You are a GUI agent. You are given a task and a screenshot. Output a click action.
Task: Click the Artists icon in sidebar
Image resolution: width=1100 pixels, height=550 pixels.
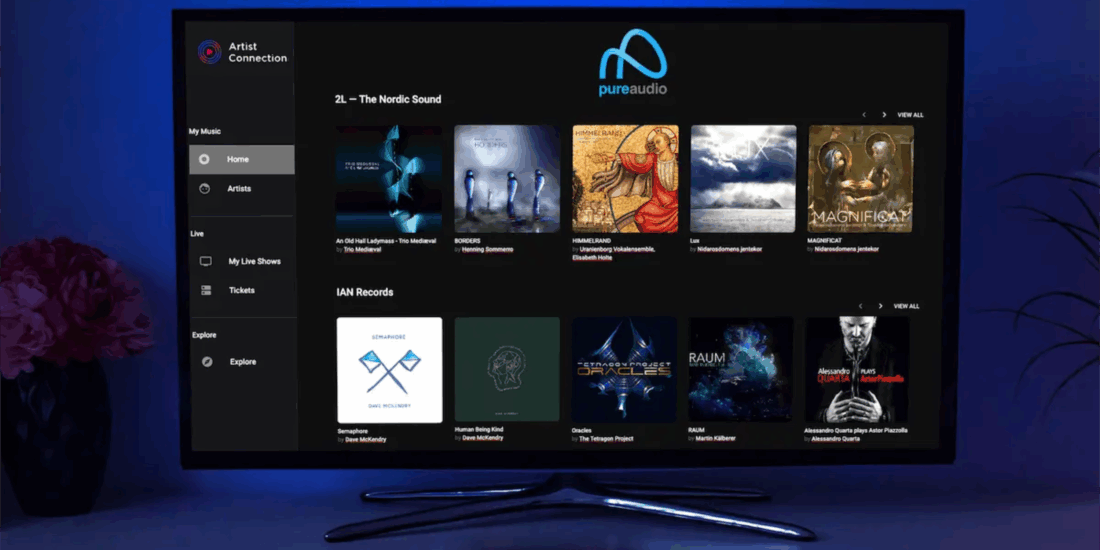point(204,188)
